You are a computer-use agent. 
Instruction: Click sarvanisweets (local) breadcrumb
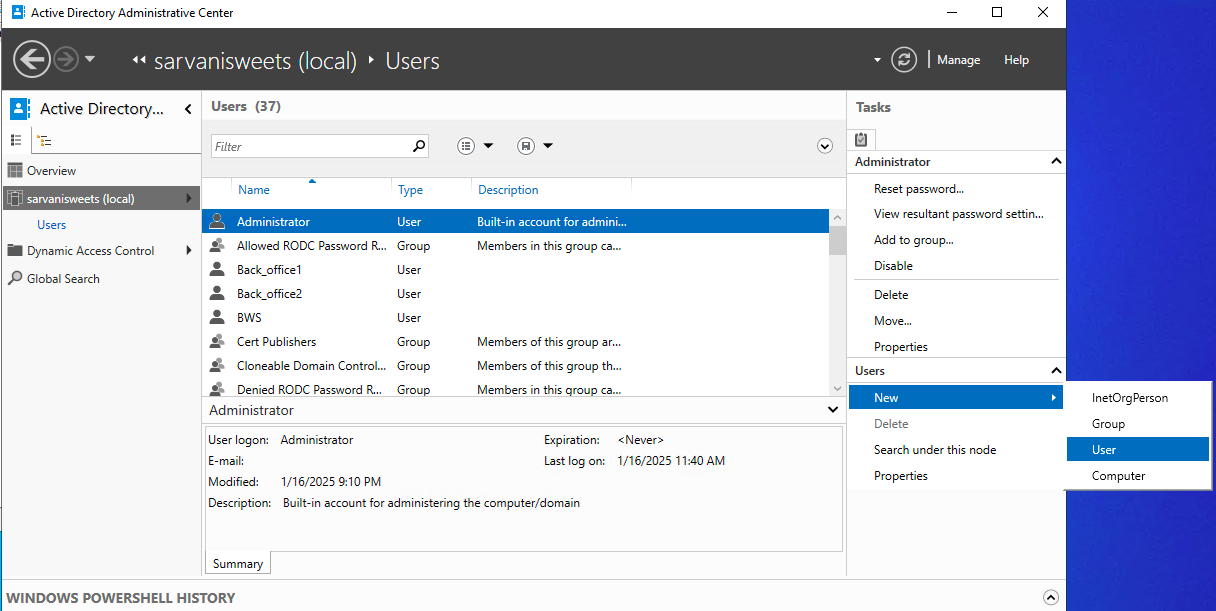255,61
